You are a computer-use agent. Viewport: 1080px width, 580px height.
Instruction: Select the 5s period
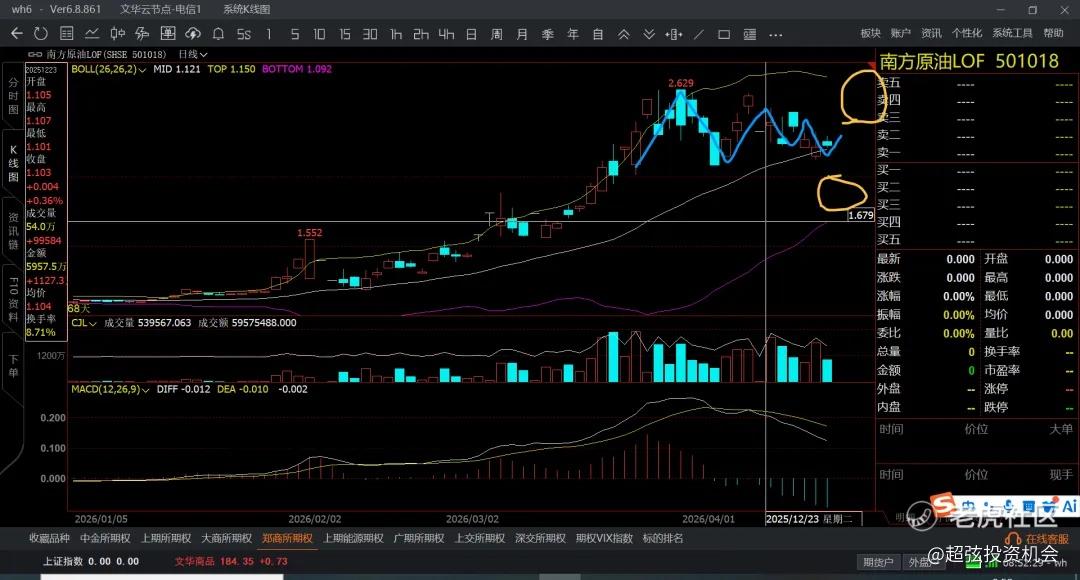(x=244, y=34)
